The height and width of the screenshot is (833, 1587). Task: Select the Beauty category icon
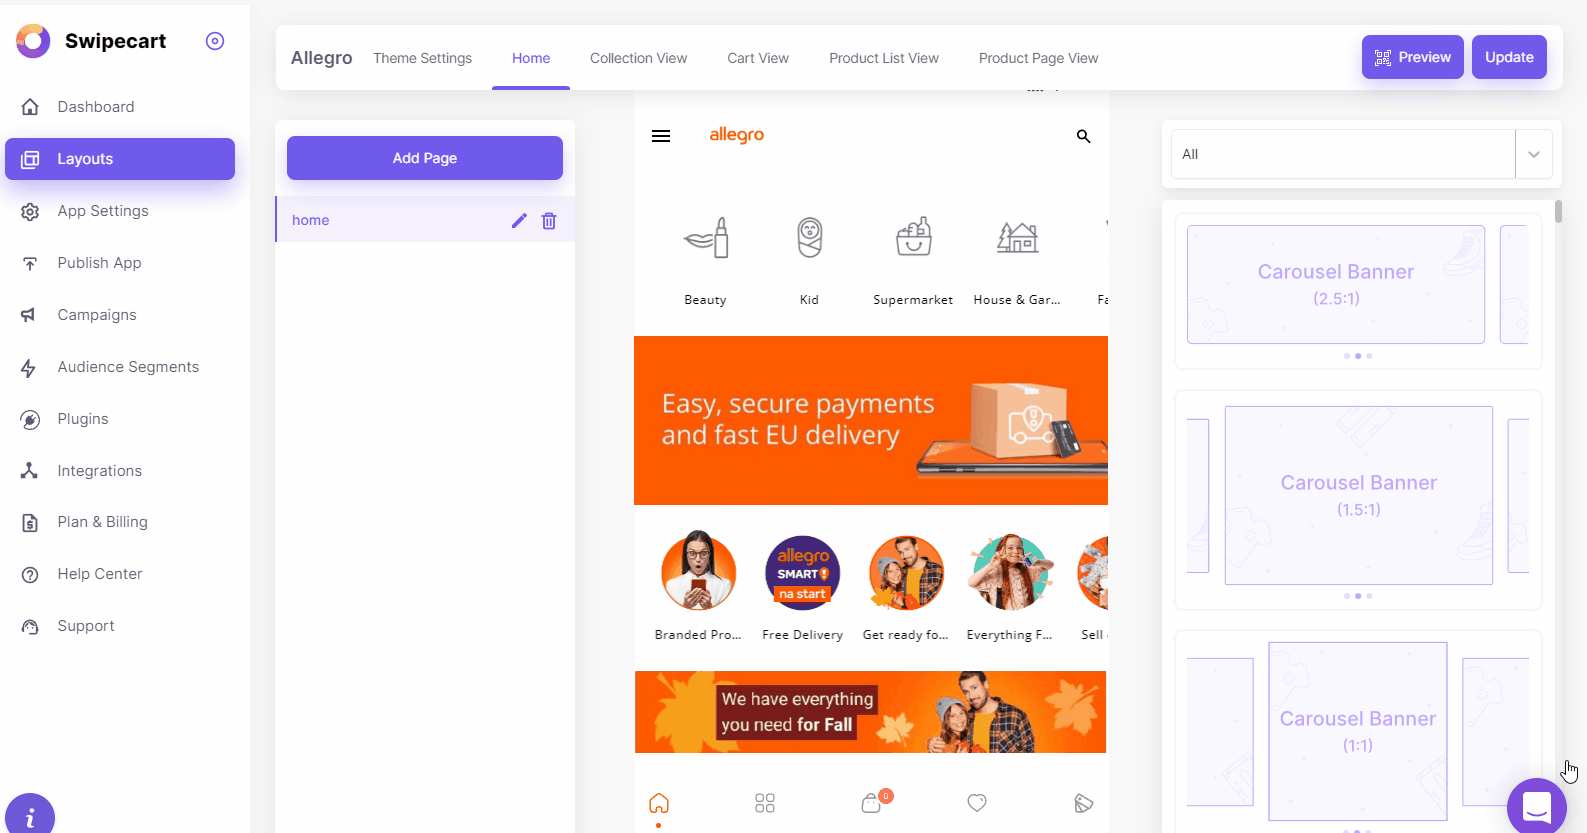706,238
